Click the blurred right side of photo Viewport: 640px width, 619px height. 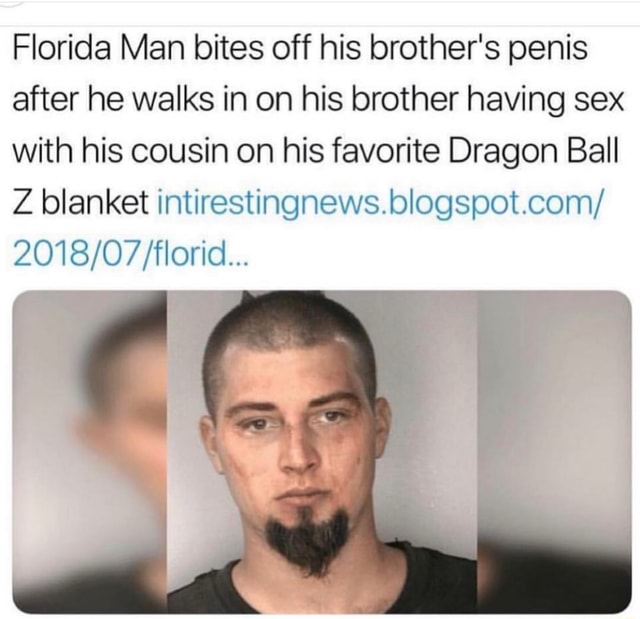pyautogui.click(x=554, y=452)
